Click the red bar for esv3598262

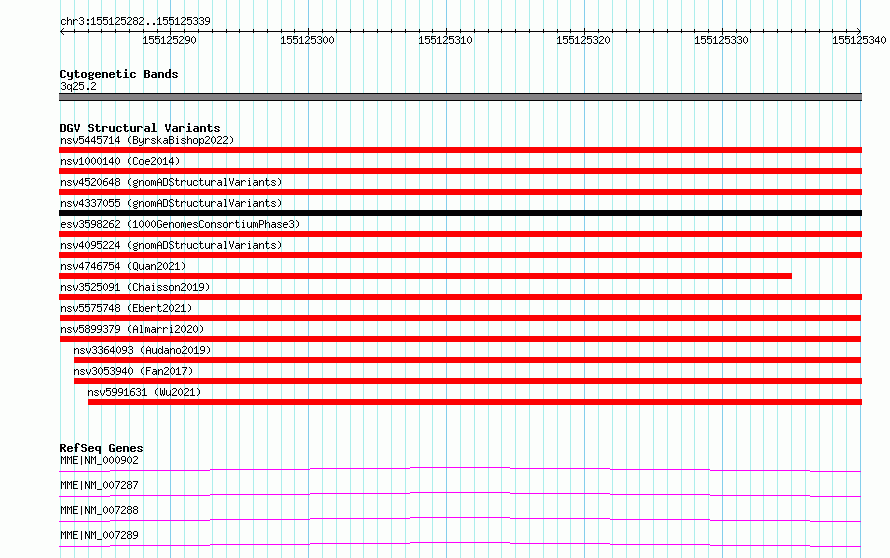click(460, 234)
